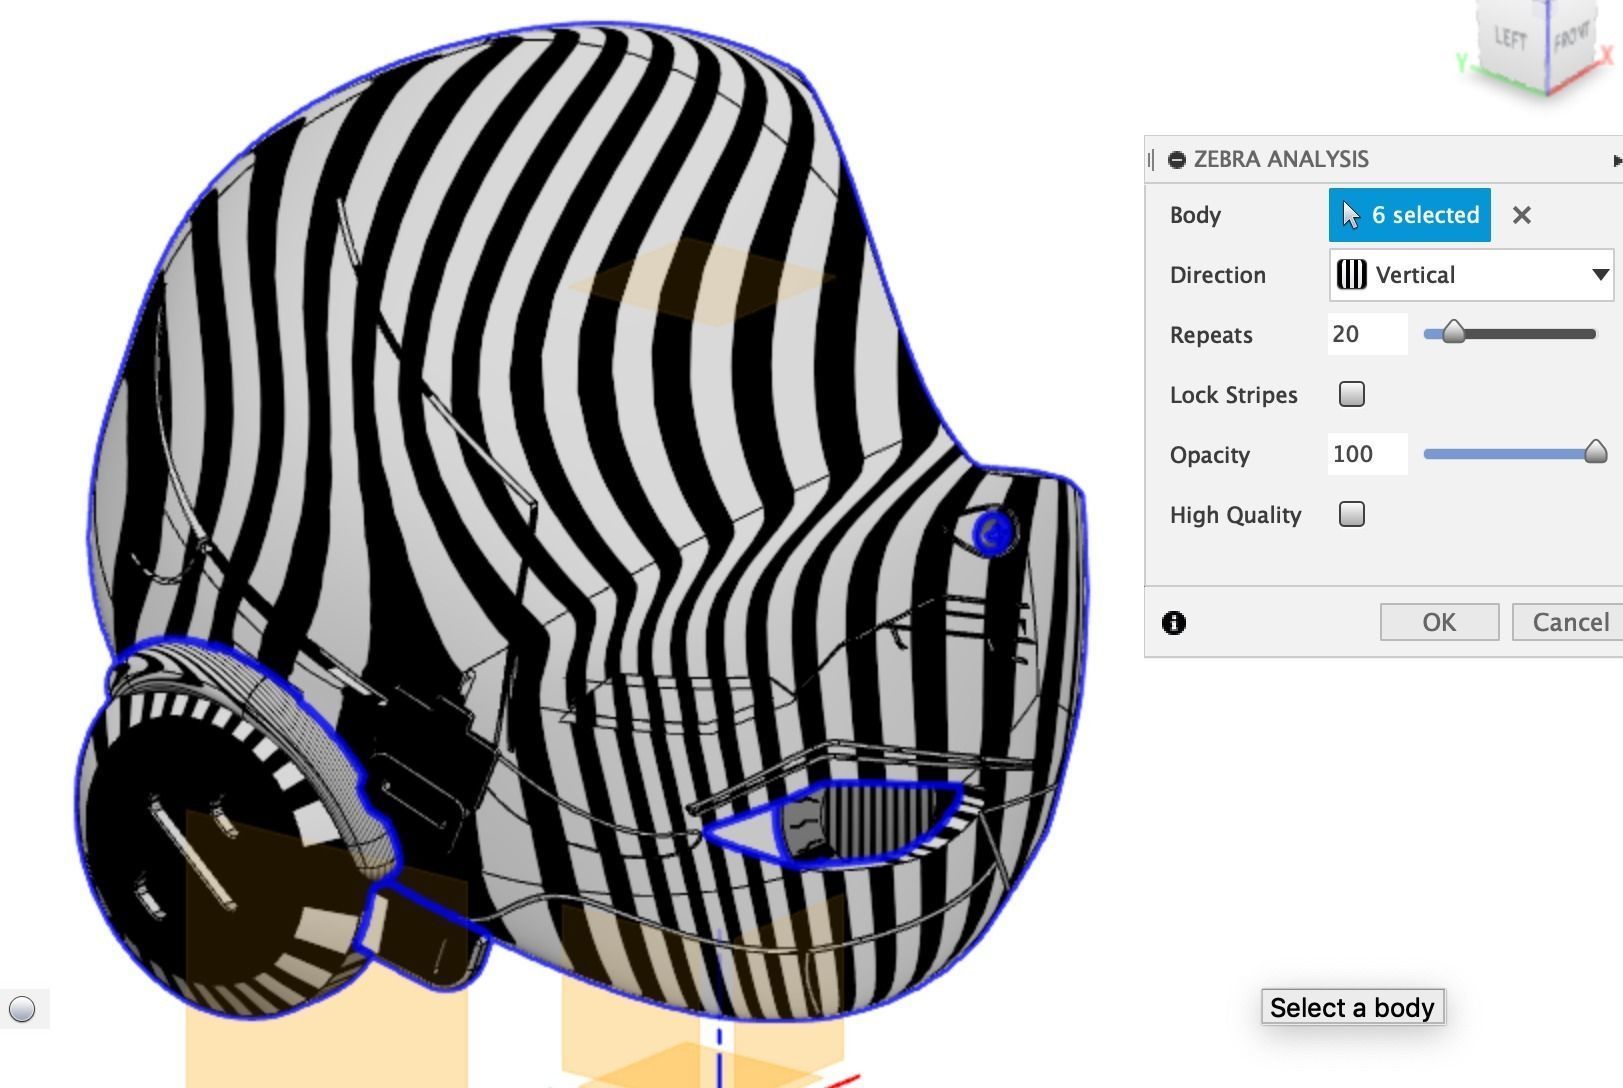Click the Zebra Analysis panel drag grip
The height and width of the screenshot is (1088, 1623).
point(1151,160)
